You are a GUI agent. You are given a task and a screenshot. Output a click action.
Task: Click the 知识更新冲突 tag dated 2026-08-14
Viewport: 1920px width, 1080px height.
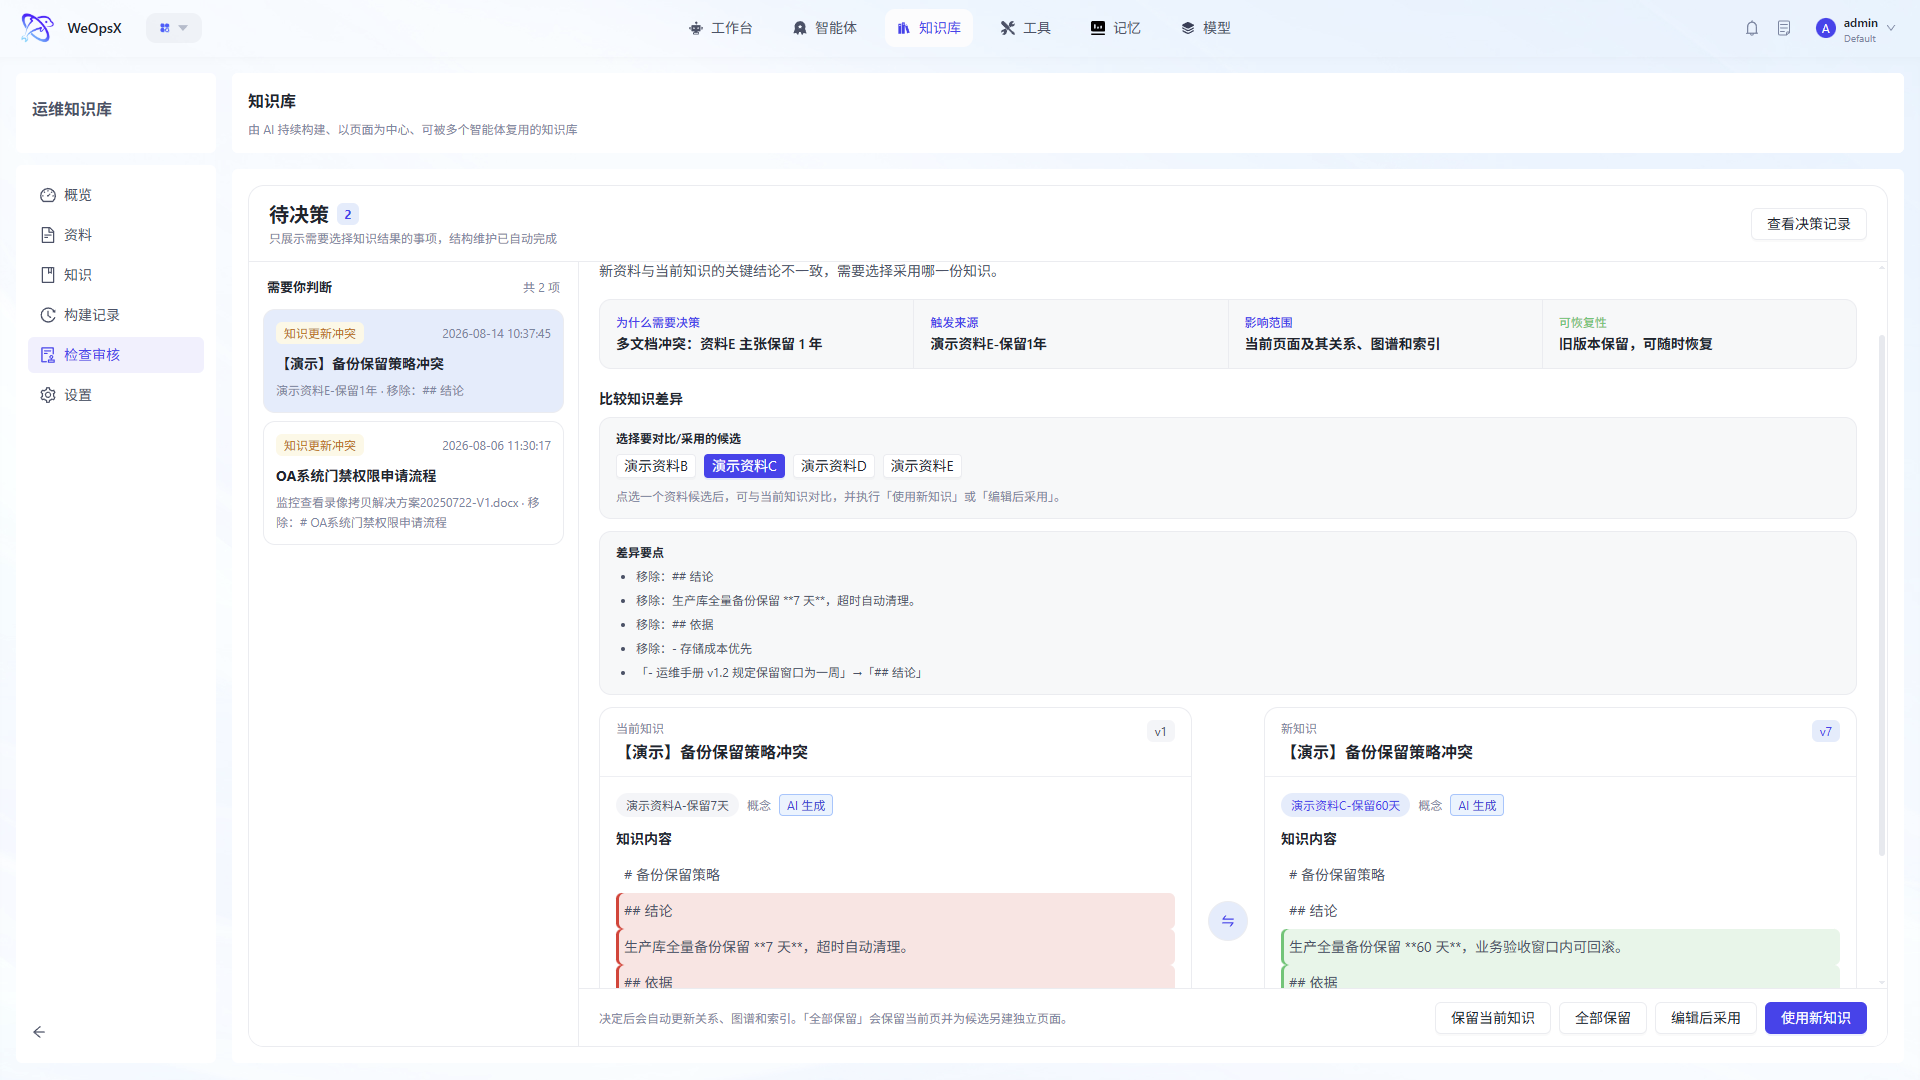(x=319, y=334)
